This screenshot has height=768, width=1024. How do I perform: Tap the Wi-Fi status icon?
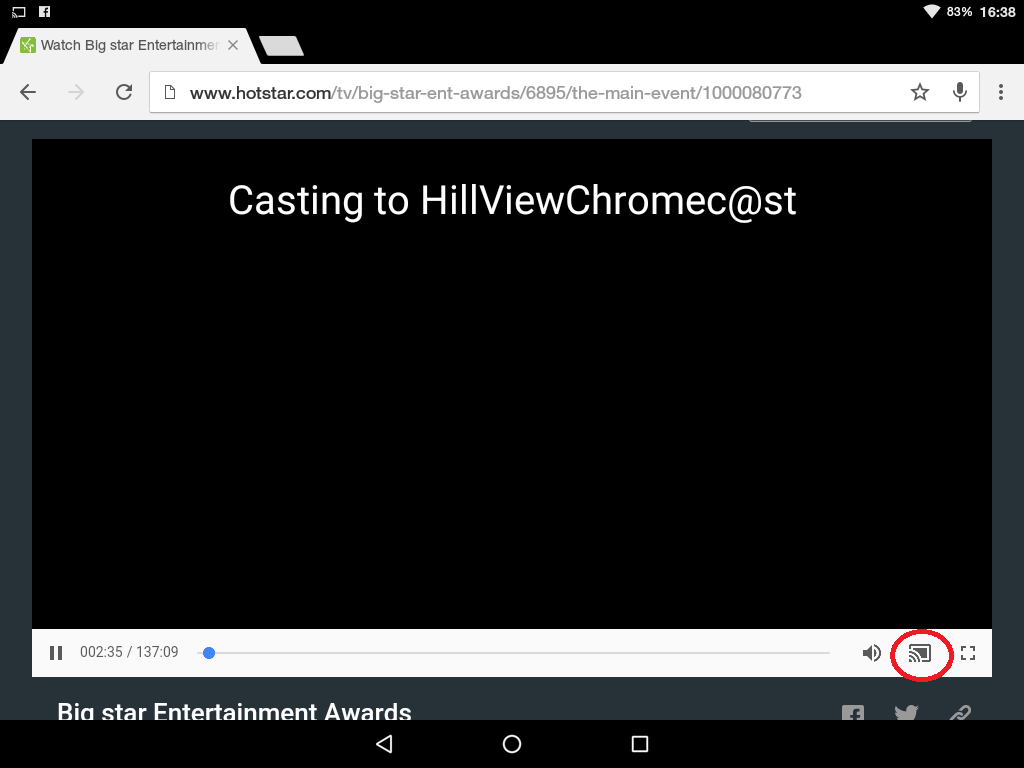point(931,12)
